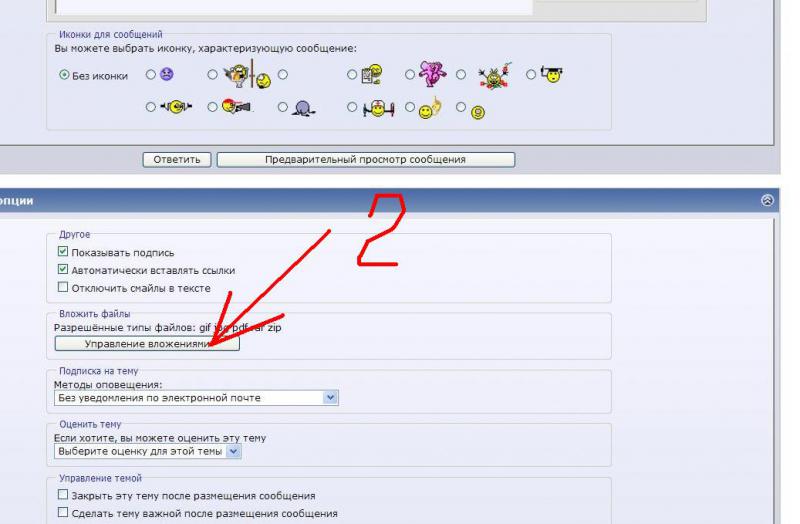Open the email notification method dropdown

(332, 398)
